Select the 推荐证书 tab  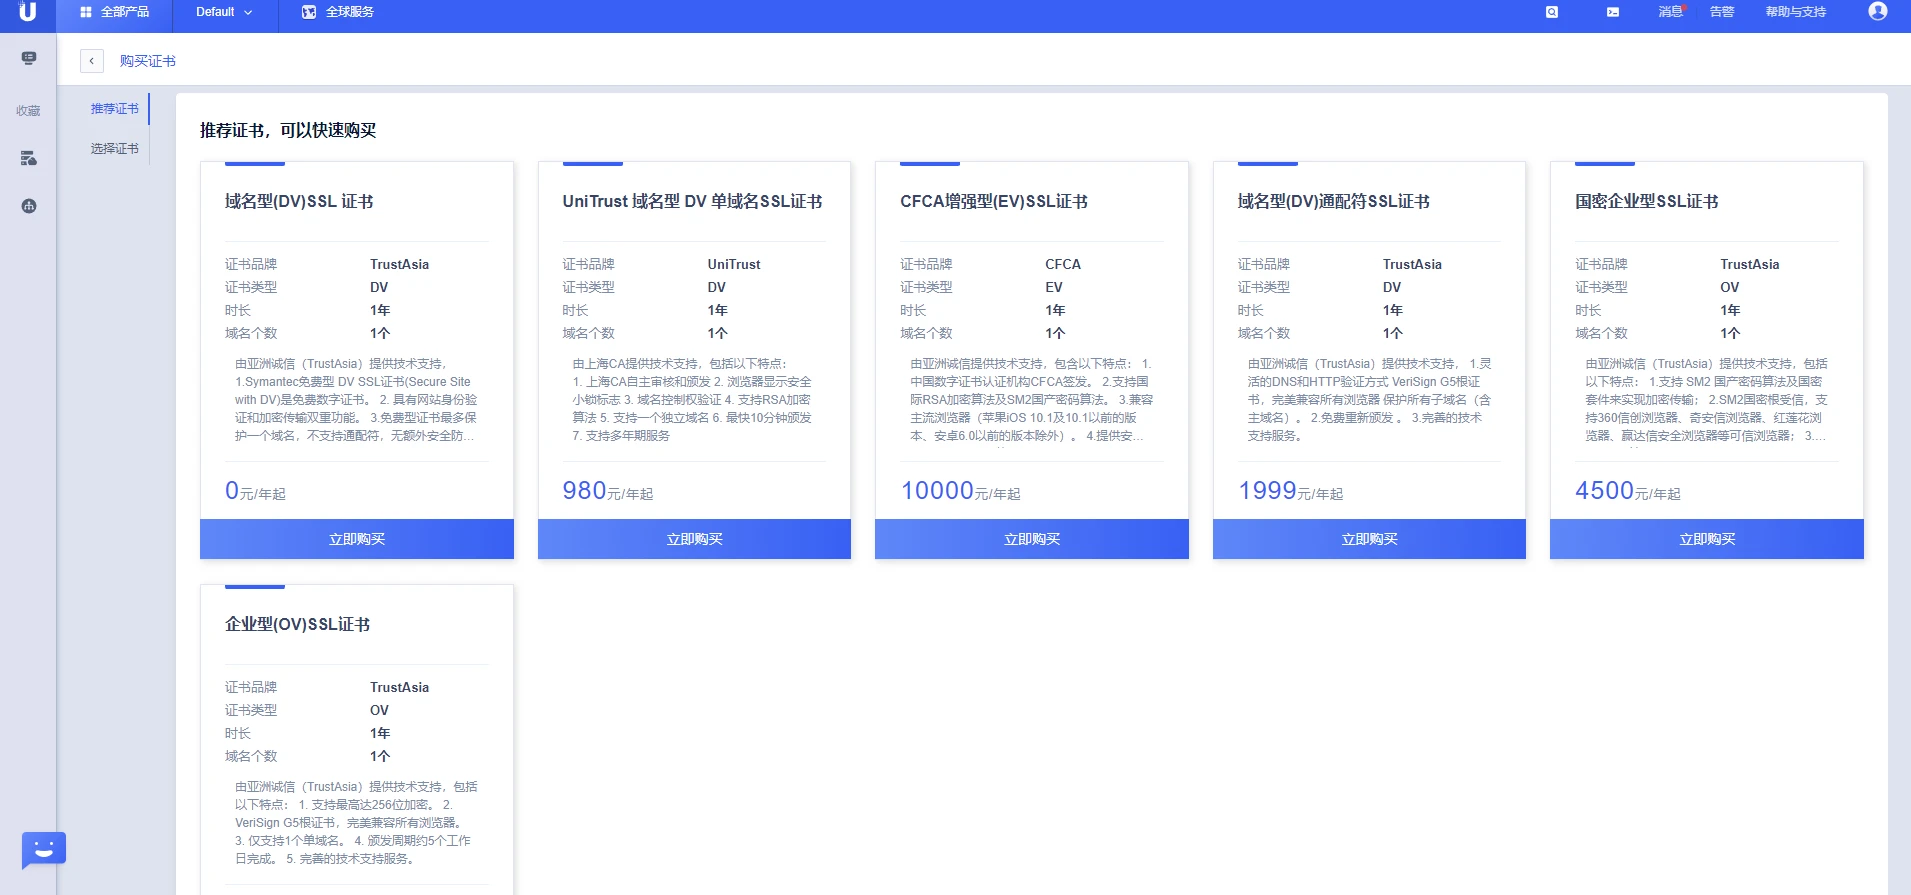(x=114, y=108)
